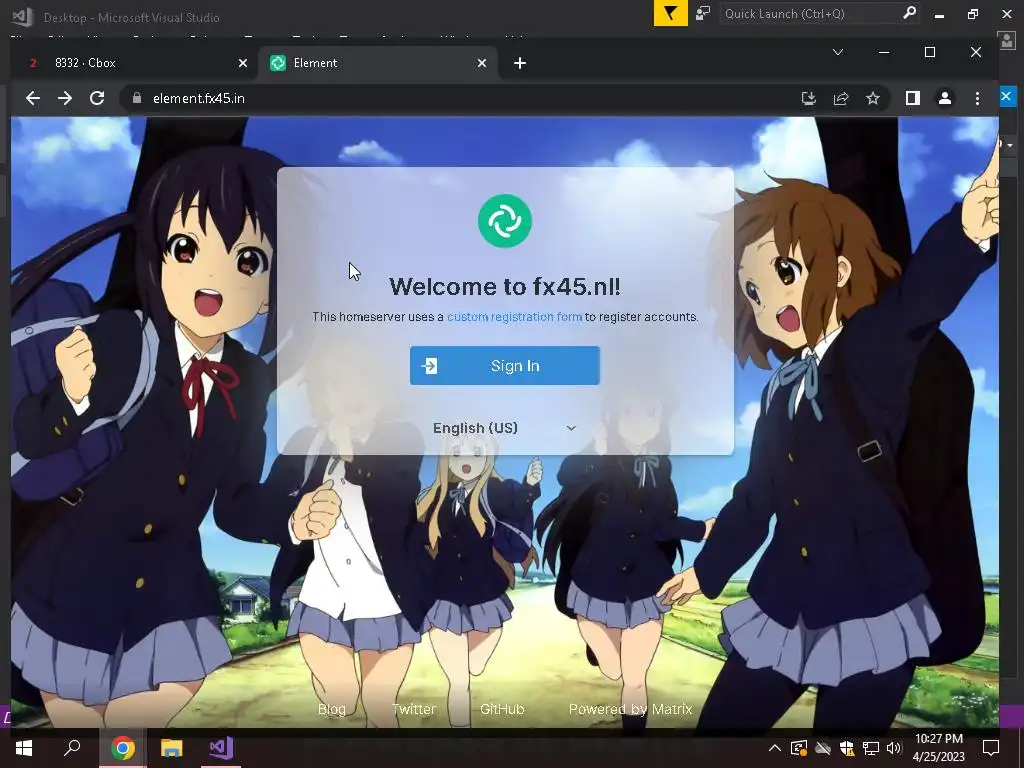Click the Visual Studio taskbar icon

click(x=221, y=748)
